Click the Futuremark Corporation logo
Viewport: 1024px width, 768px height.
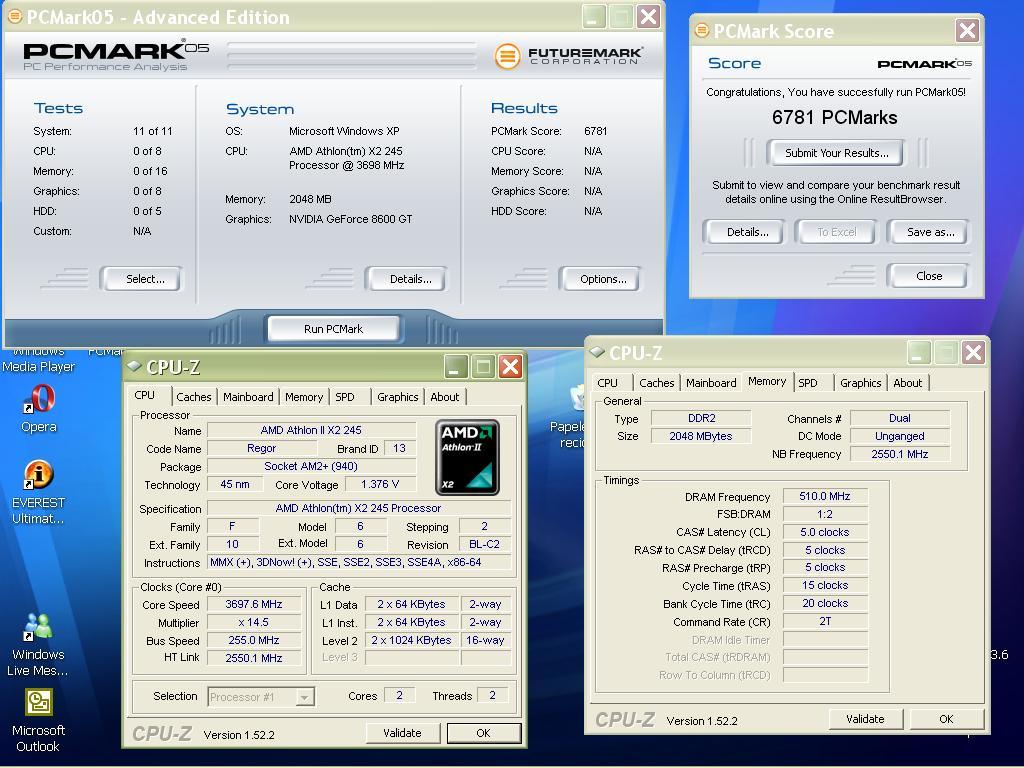pos(568,56)
